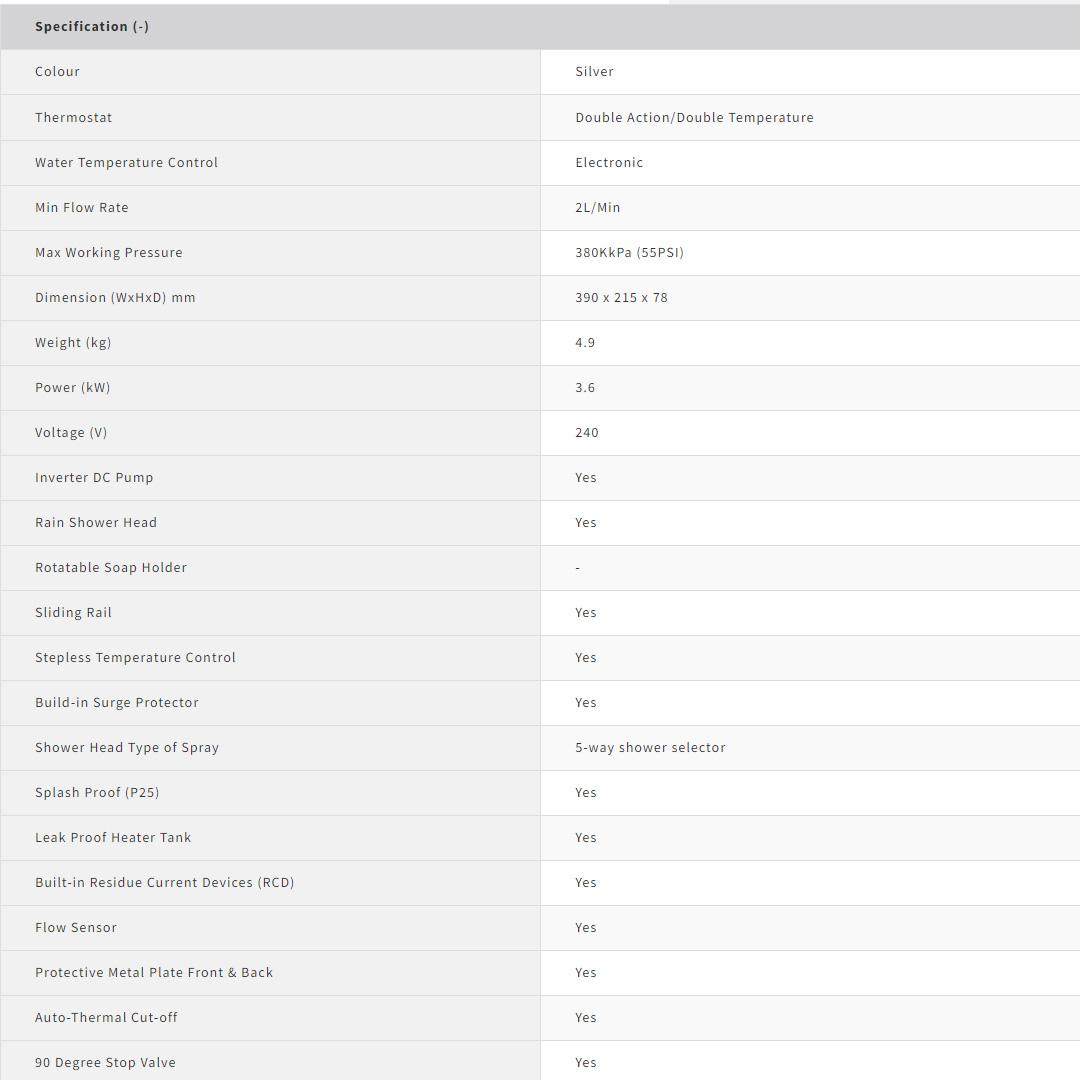This screenshot has width=1080, height=1080.
Task: Click the 90 Degree Stop Valve label
Action: pos(105,1063)
